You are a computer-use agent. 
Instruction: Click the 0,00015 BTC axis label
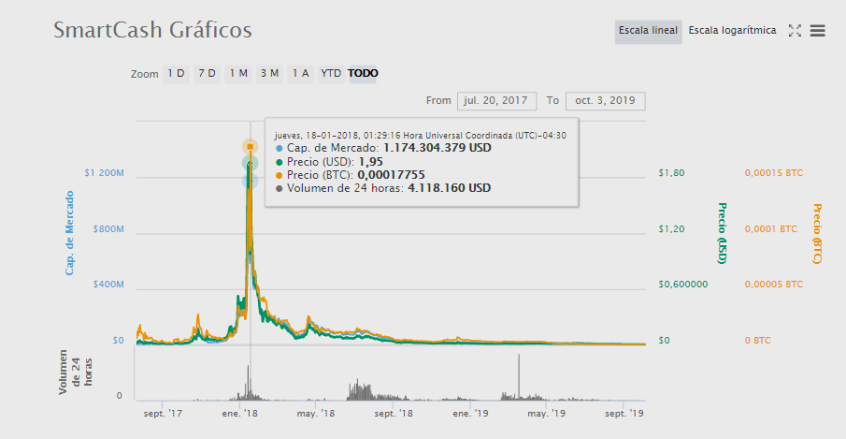point(774,173)
